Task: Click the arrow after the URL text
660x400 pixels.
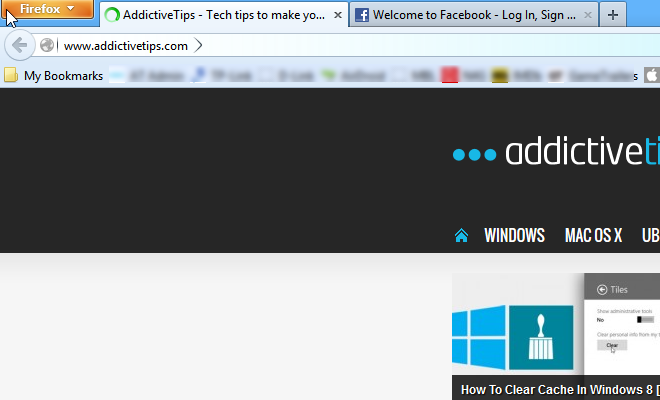Action: click(x=198, y=45)
